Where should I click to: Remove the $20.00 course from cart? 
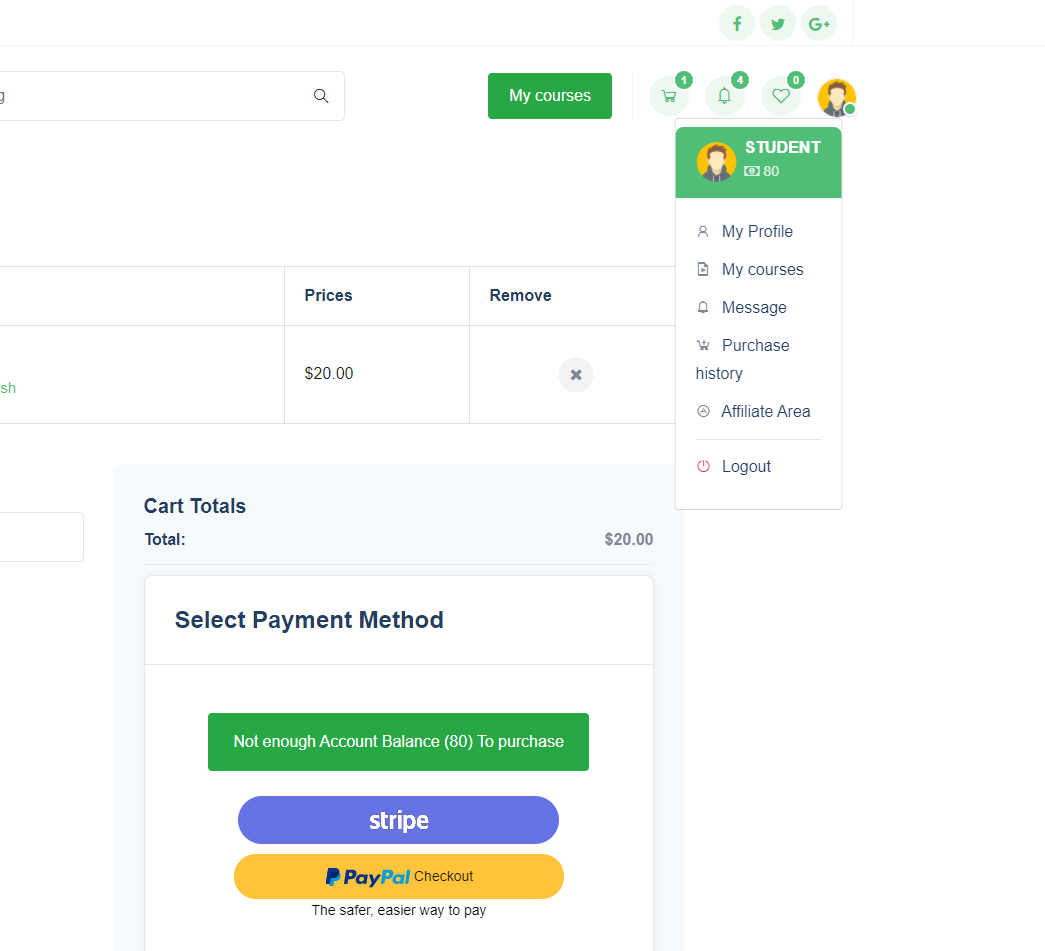coord(576,375)
